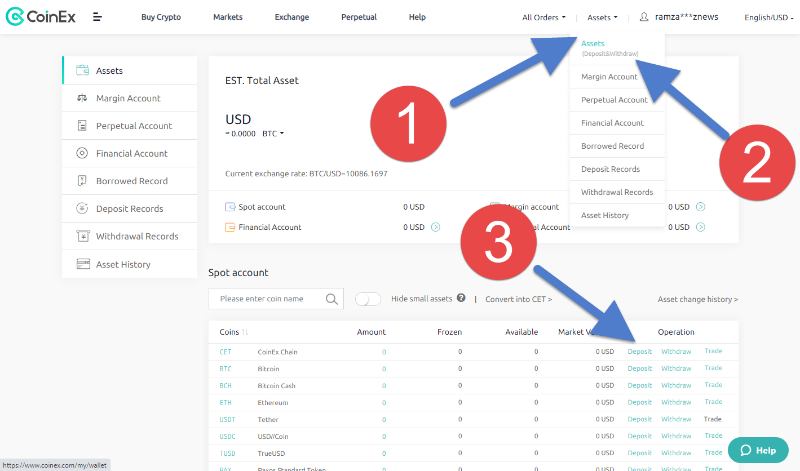Open Help menu in top navigation
Screen dimensions: 800x471
[x=417, y=17]
